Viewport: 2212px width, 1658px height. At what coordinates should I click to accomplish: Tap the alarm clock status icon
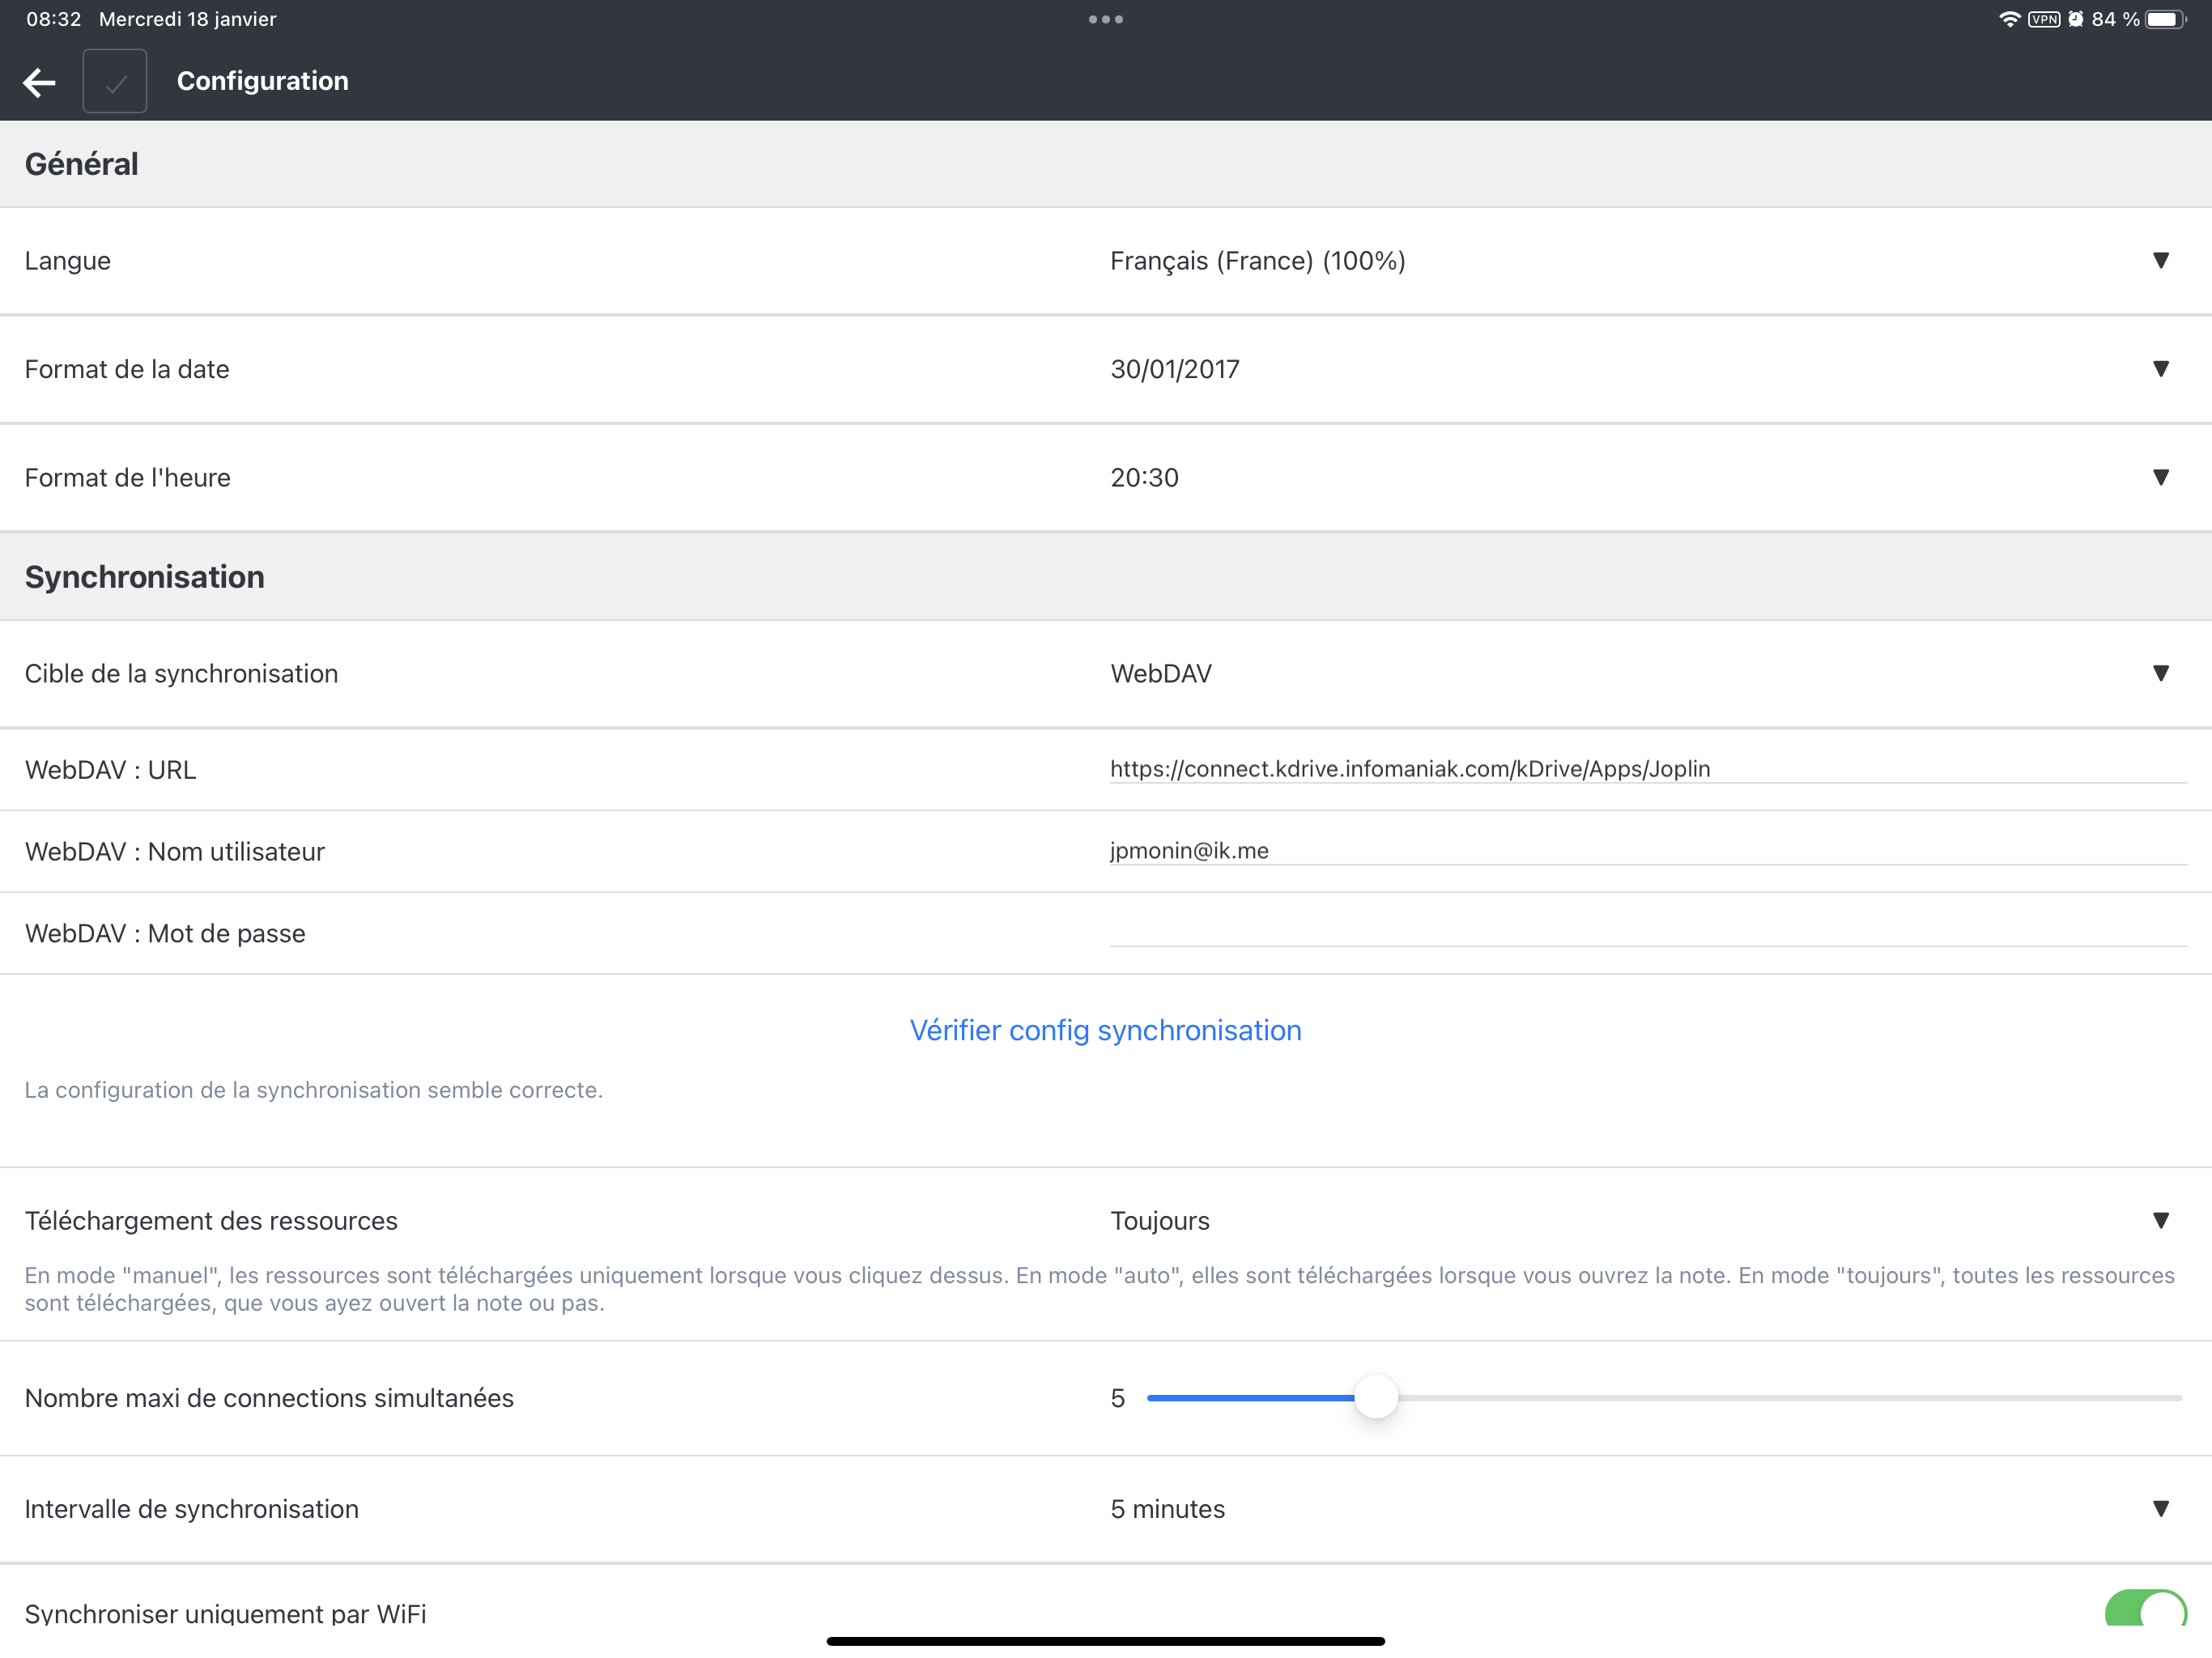pyautogui.click(x=2077, y=18)
